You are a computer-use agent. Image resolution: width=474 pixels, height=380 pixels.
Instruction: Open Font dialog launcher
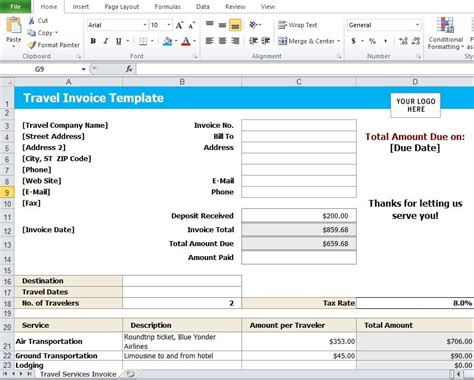(x=195, y=57)
